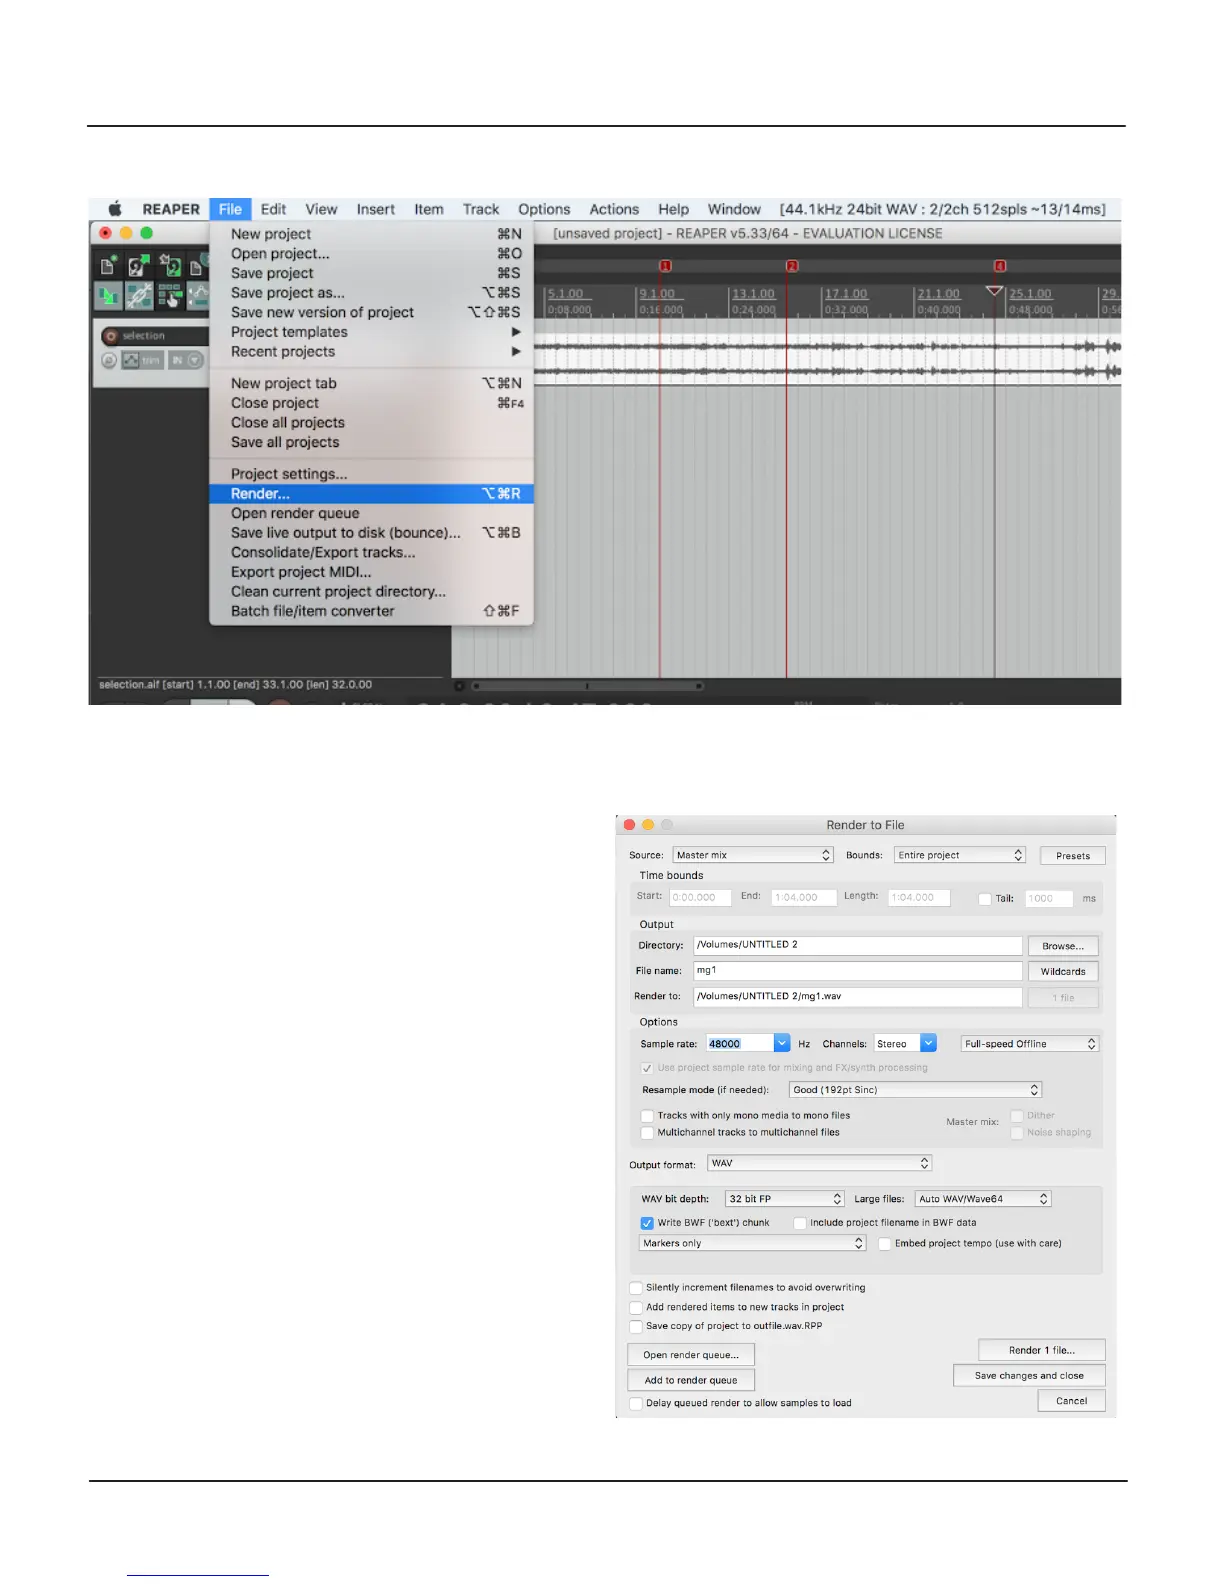The width and height of the screenshot is (1224, 1584).
Task: Open the Resample mode dropdown
Action: 915,1090
